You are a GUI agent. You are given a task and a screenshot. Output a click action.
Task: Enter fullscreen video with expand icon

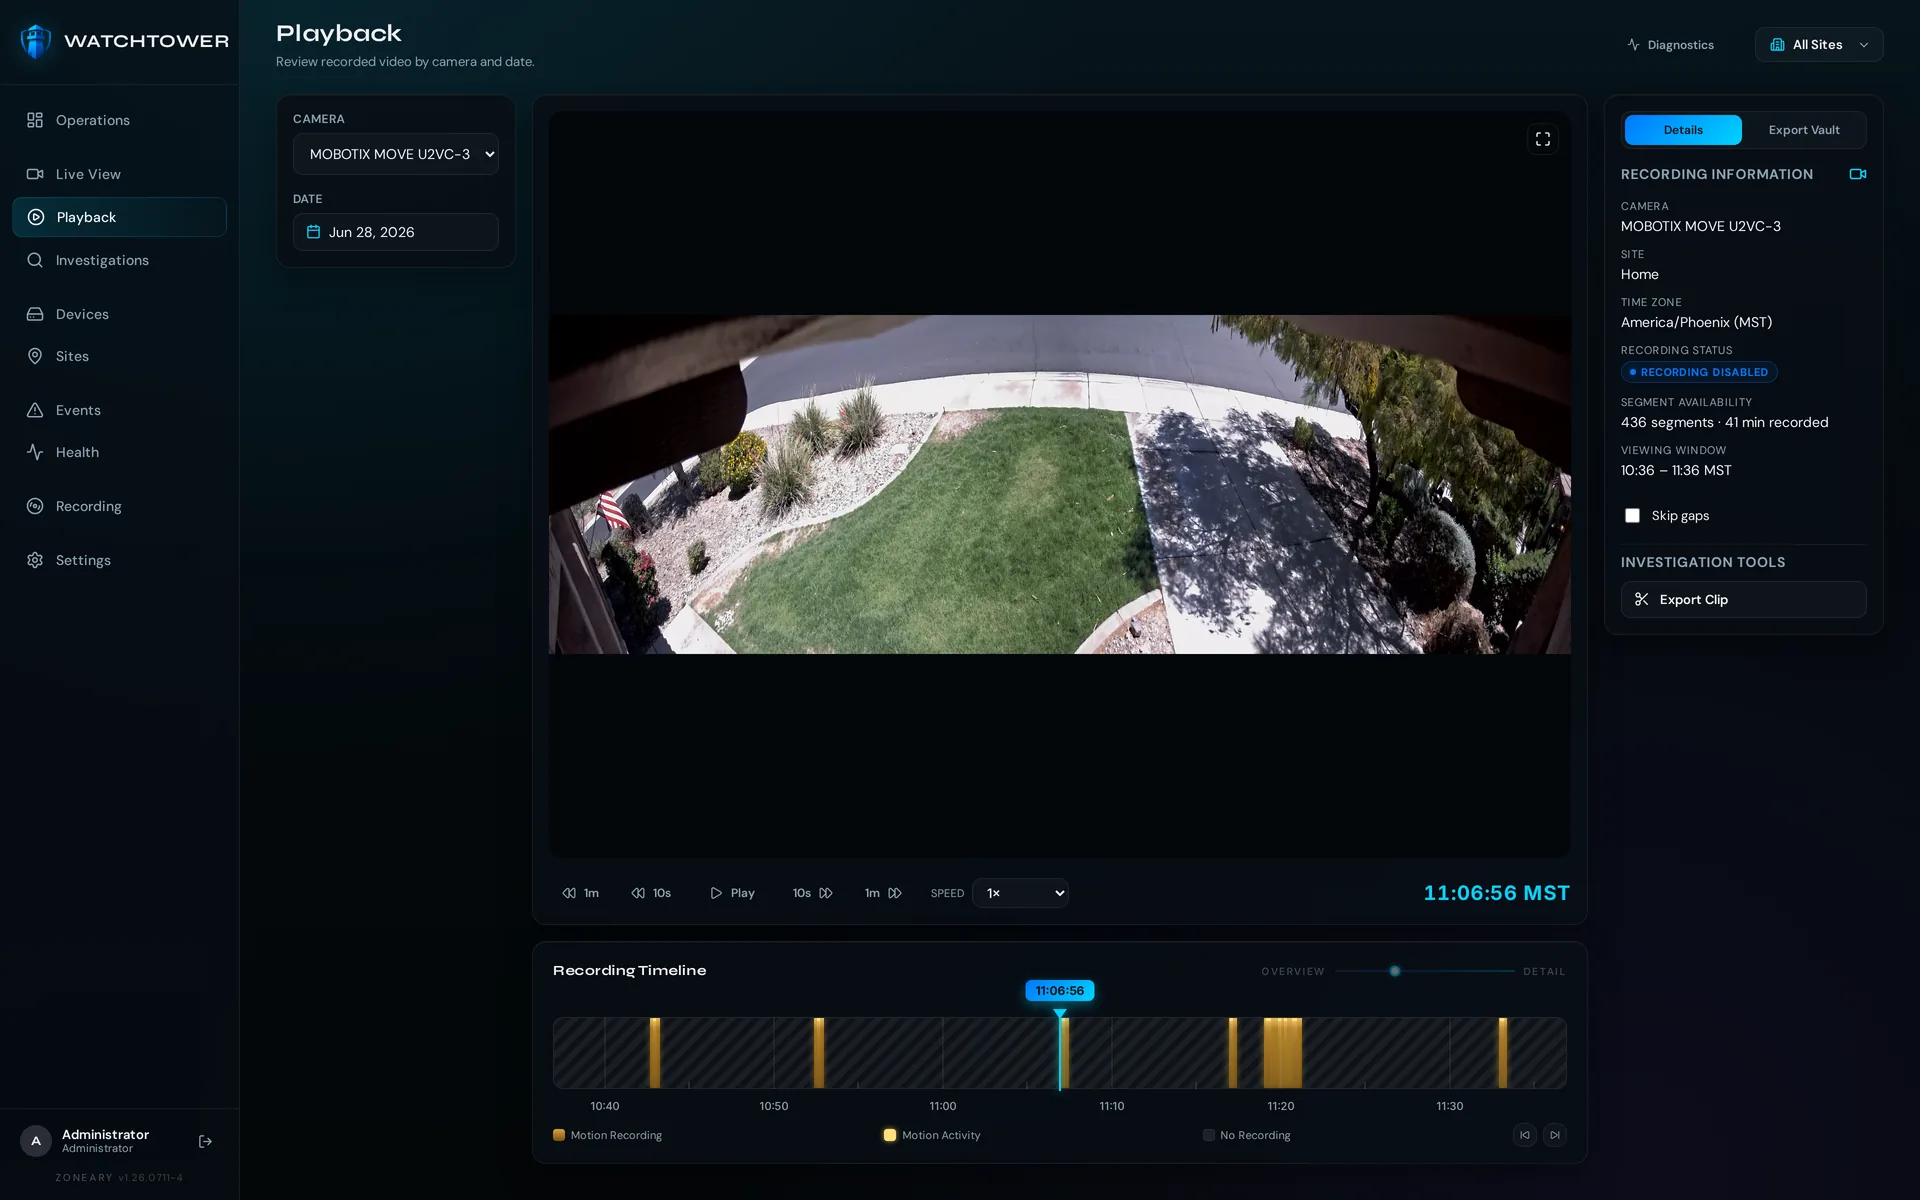pyautogui.click(x=1543, y=139)
